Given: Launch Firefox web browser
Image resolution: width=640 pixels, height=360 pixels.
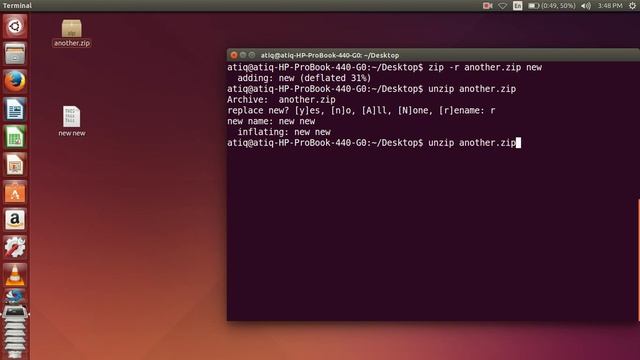Looking at the screenshot, I should tap(15, 81).
